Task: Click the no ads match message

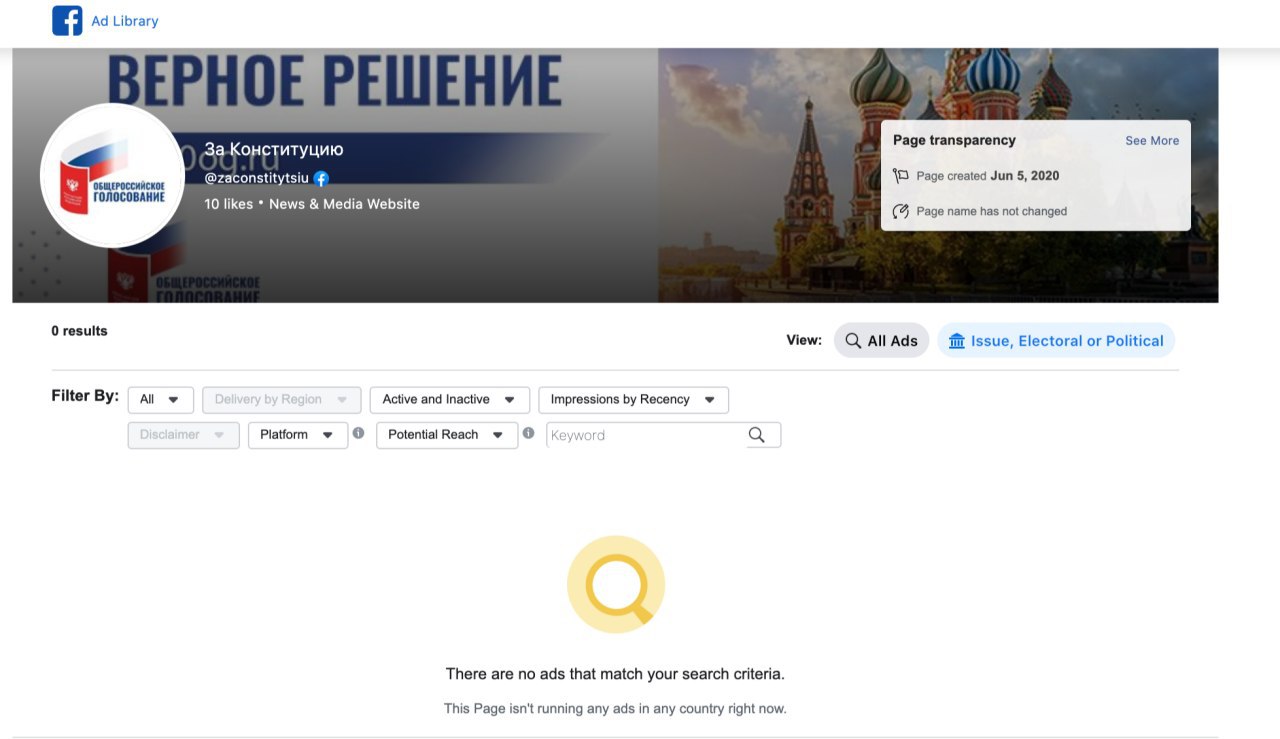Action: point(615,674)
